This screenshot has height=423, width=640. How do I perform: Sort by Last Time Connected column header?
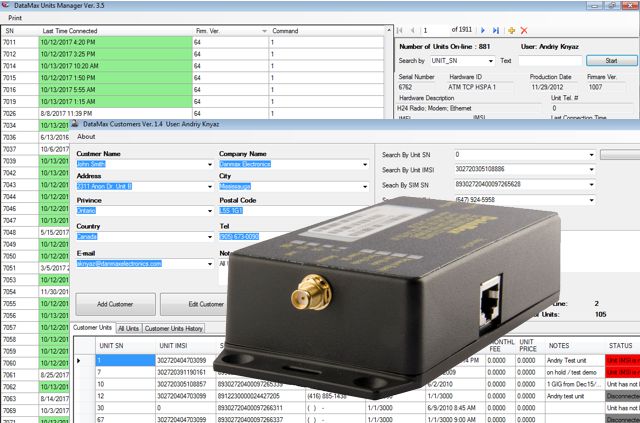click(116, 31)
